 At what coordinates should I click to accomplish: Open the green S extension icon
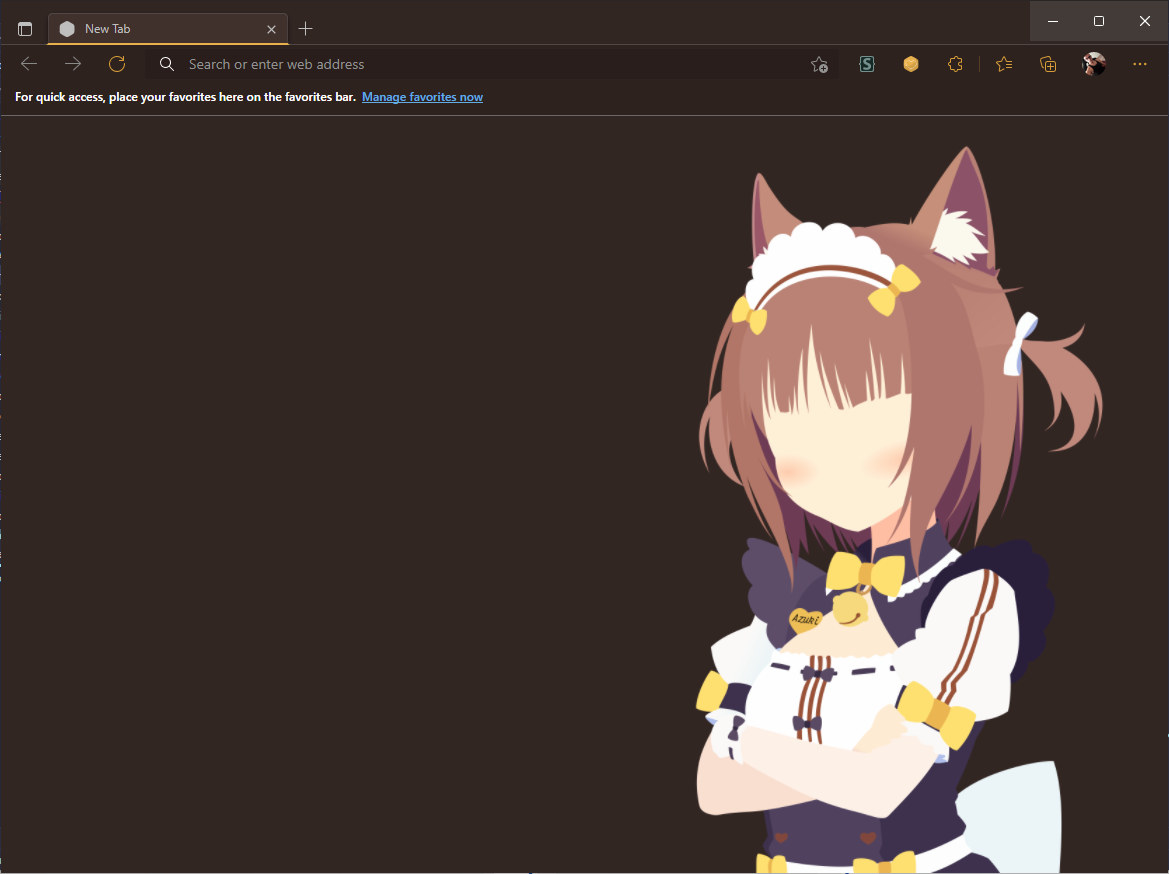pos(867,64)
